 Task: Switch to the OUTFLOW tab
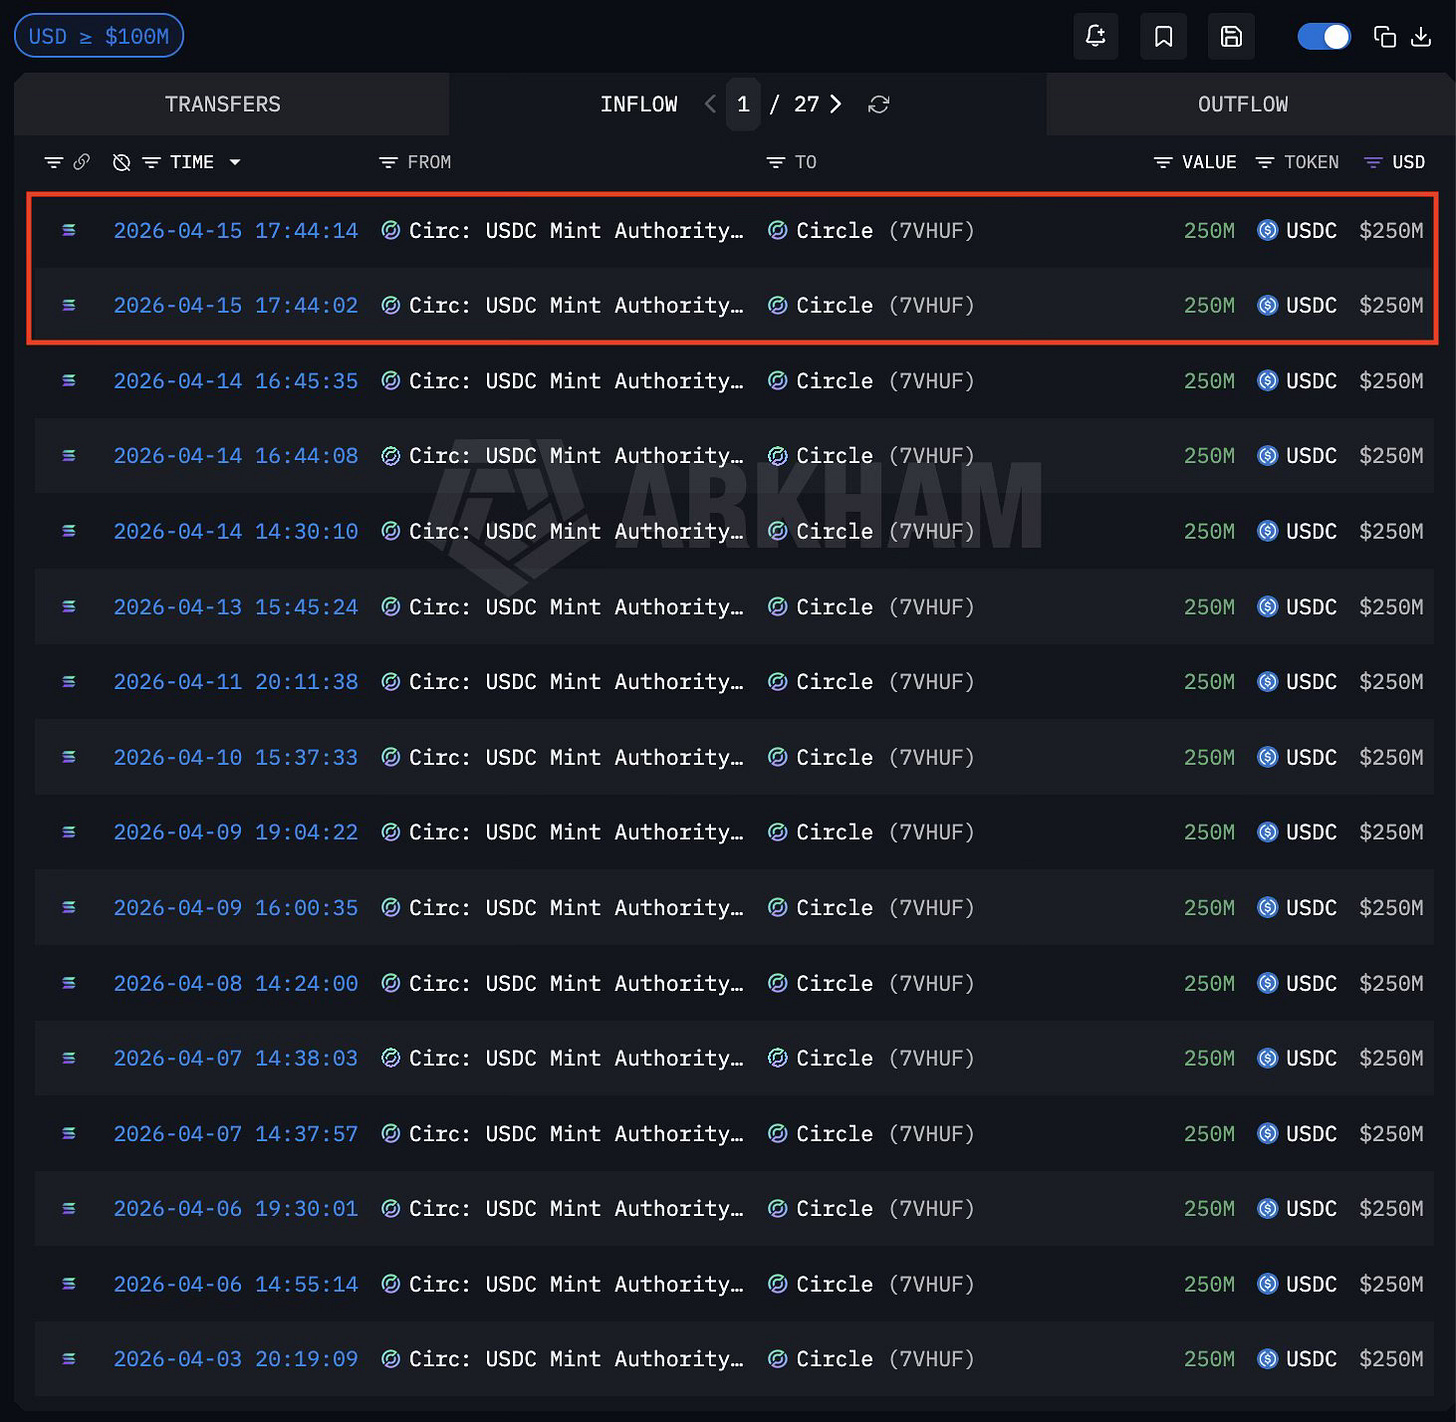point(1243,104)
